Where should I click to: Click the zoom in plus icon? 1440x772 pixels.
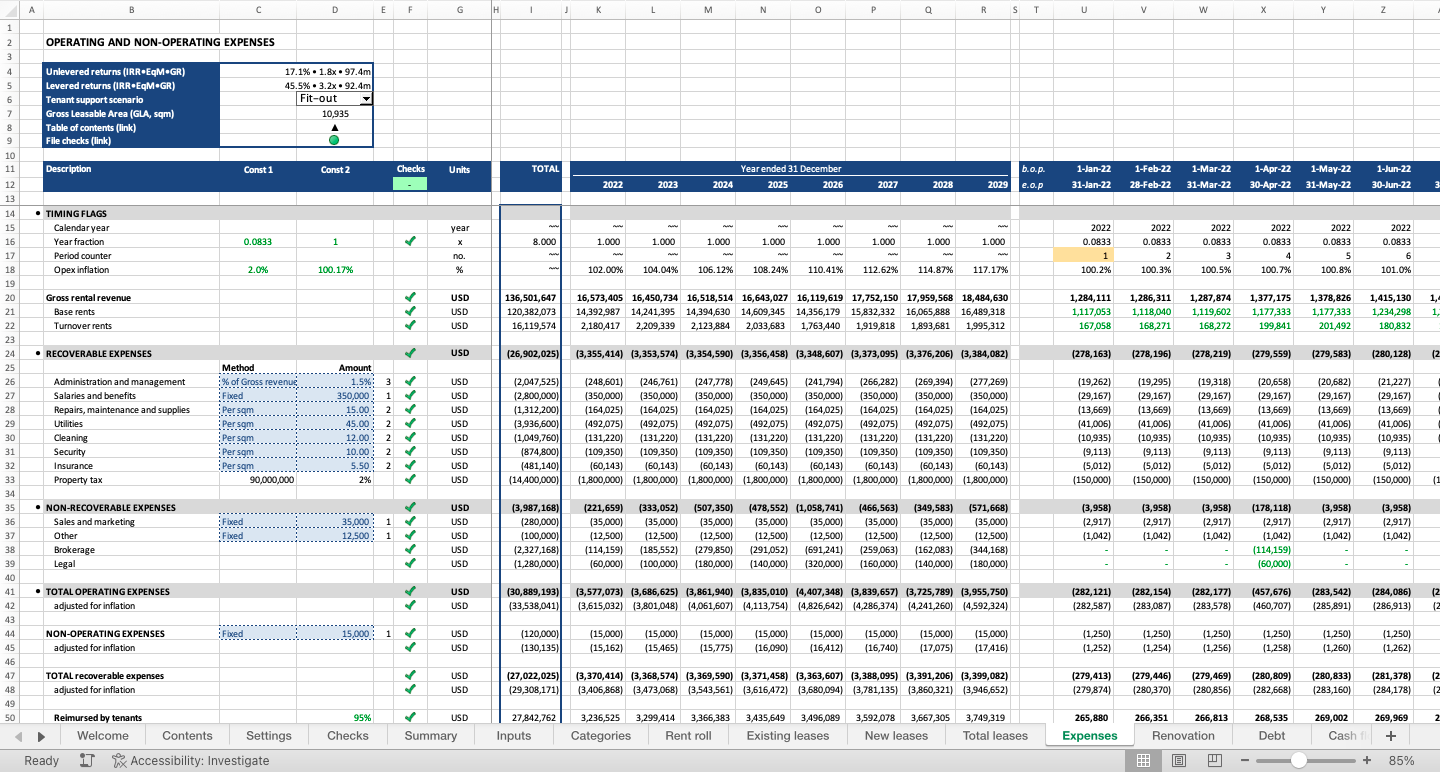coord(1367,761)
